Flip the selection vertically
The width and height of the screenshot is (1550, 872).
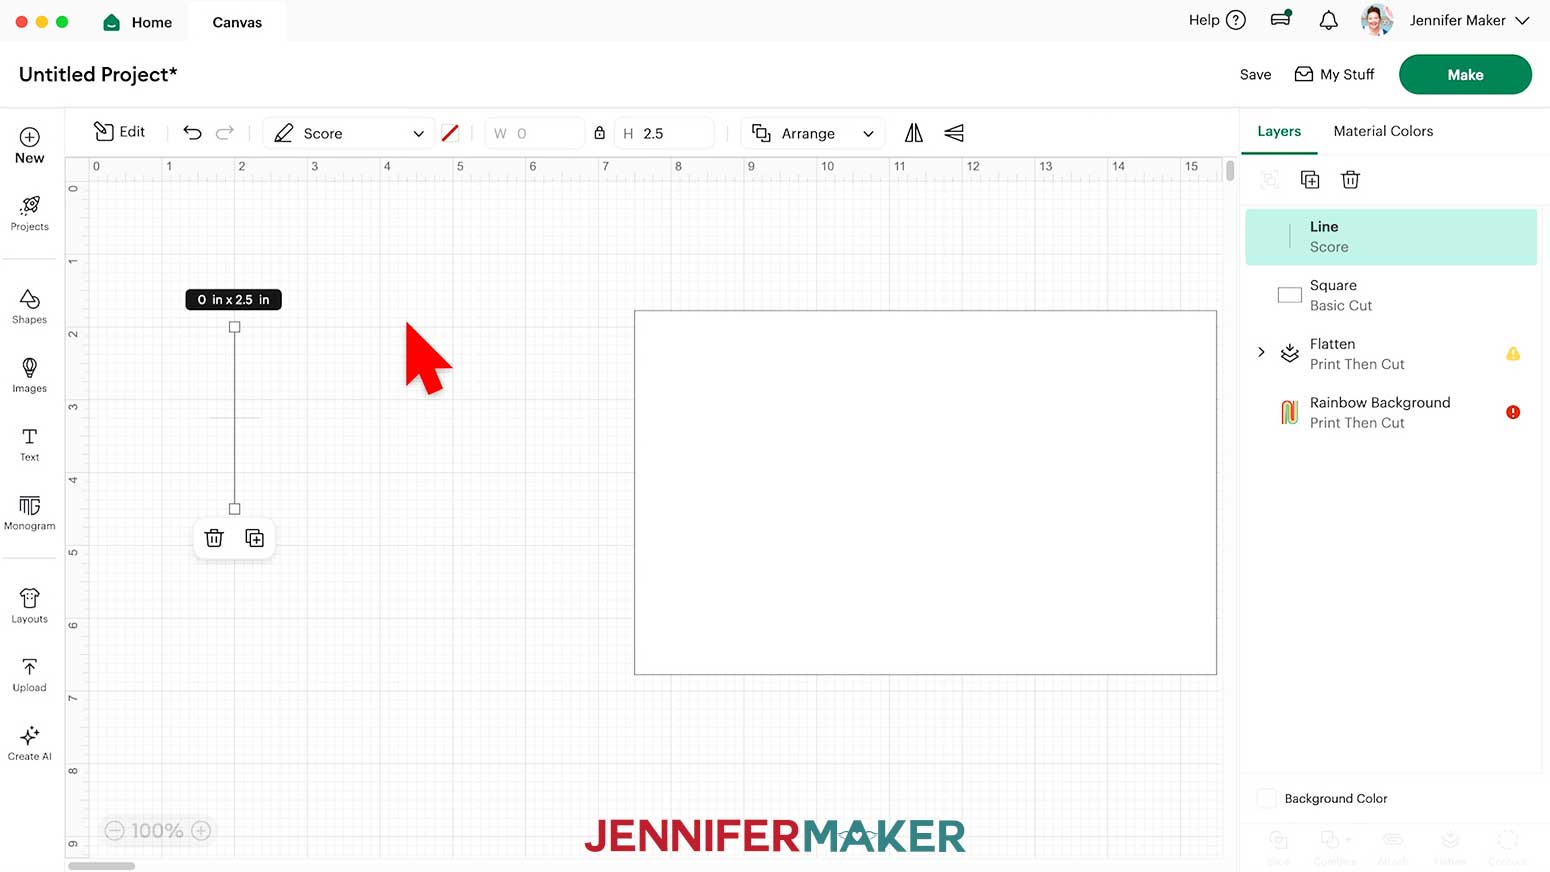954,133
